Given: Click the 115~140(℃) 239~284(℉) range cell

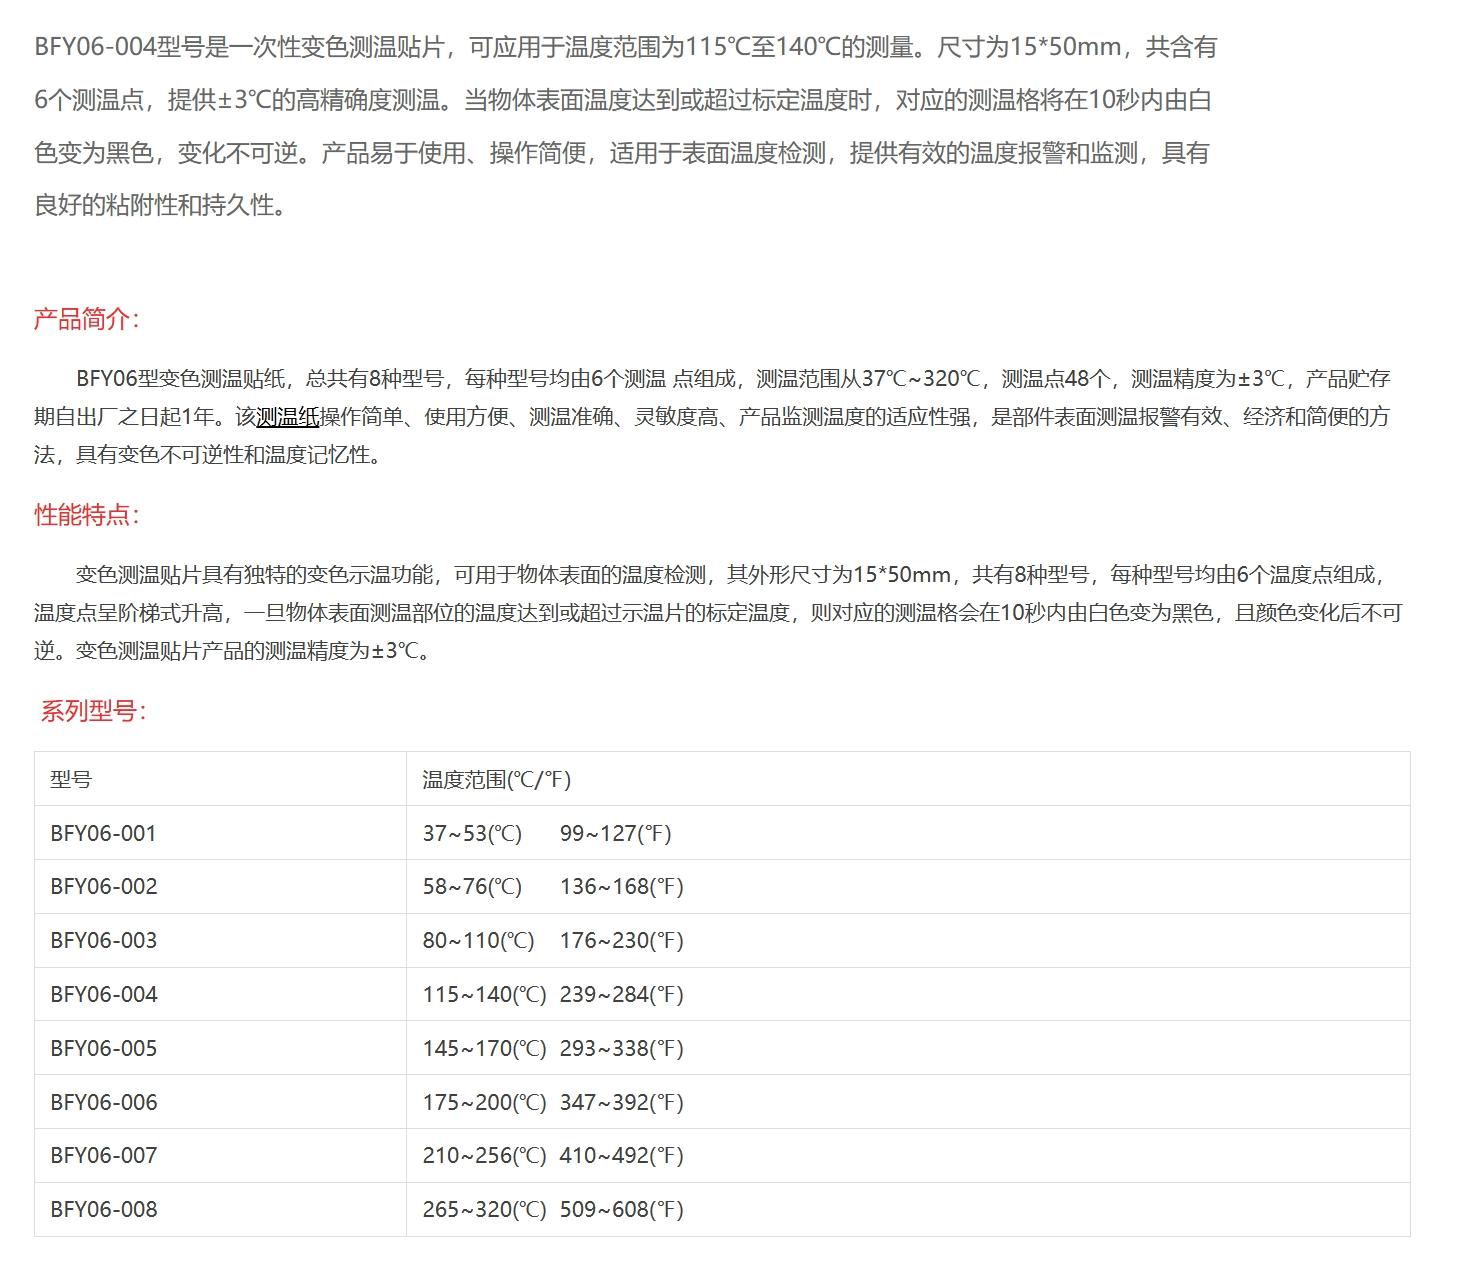Looking at the screenshot, I should [x=908, y=995].
